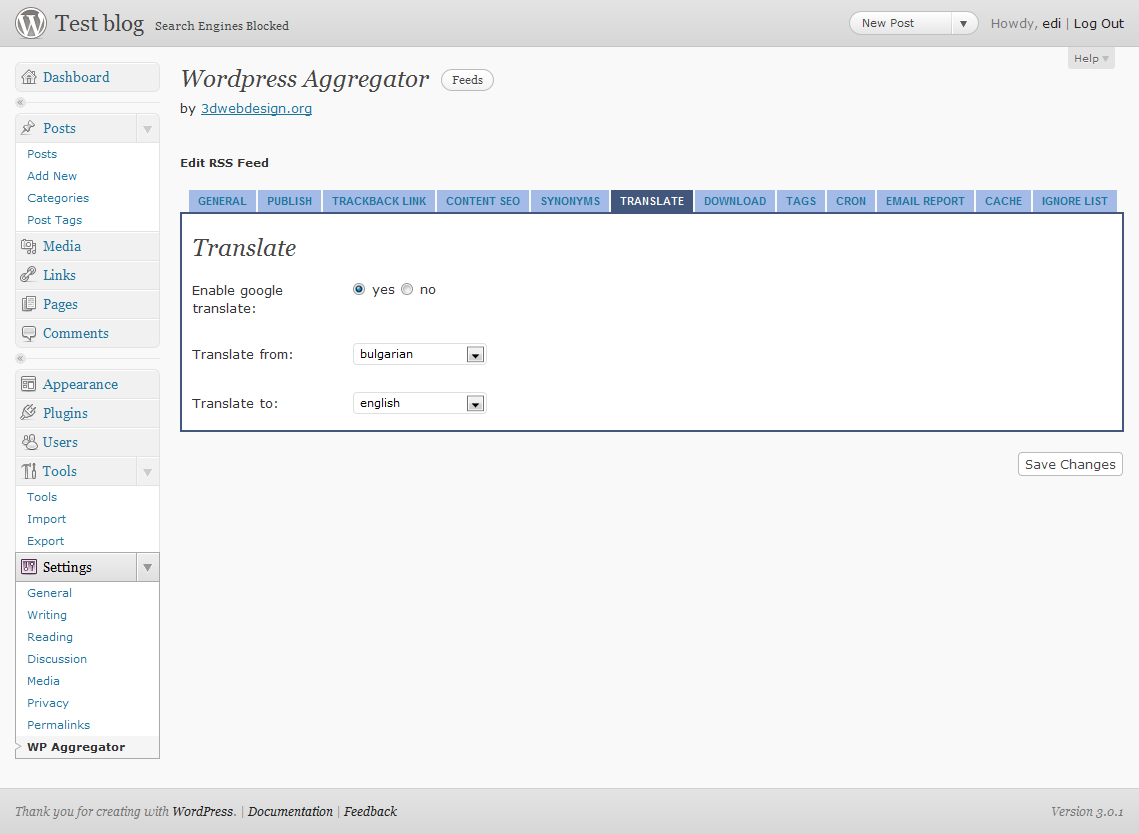Open Import under Tools
1139x834 pixels.
click(46, 519)
